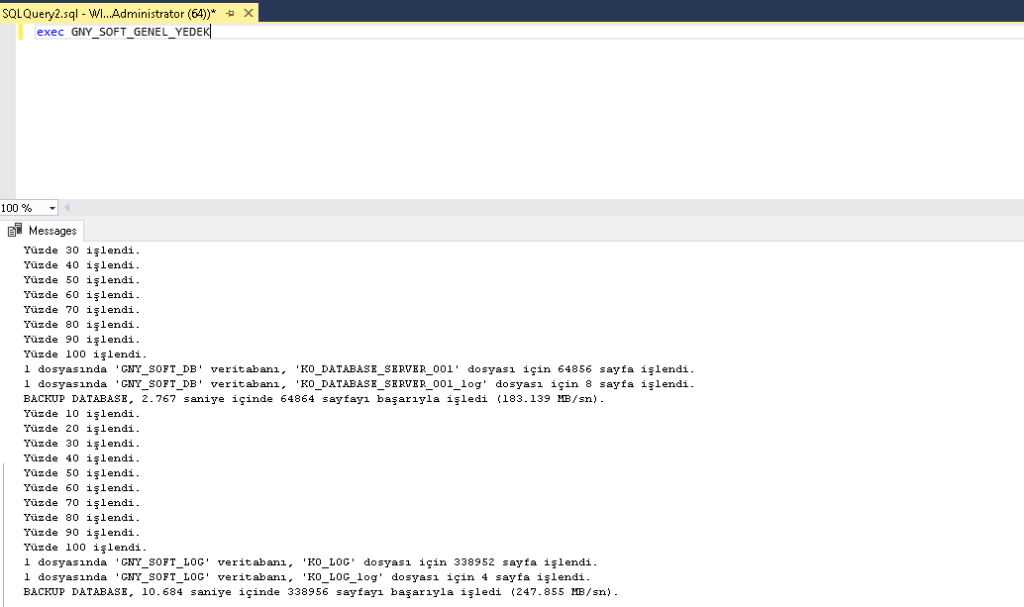Click the first 'Yüzde 30 işlendi.' message
The width and height of the screenshot is (1024, 607).
coord(82,250)
